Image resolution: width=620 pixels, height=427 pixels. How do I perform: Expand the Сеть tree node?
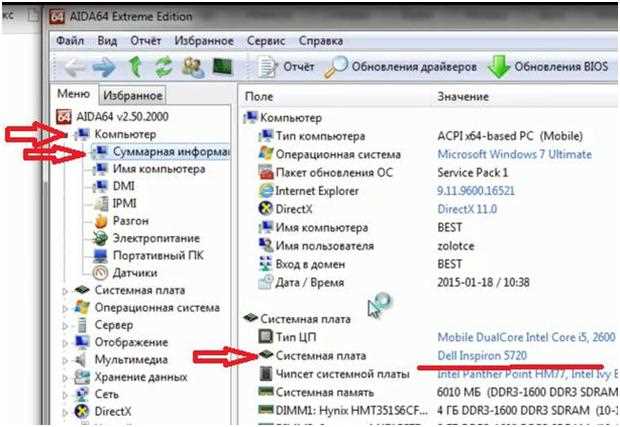[65, 395]
